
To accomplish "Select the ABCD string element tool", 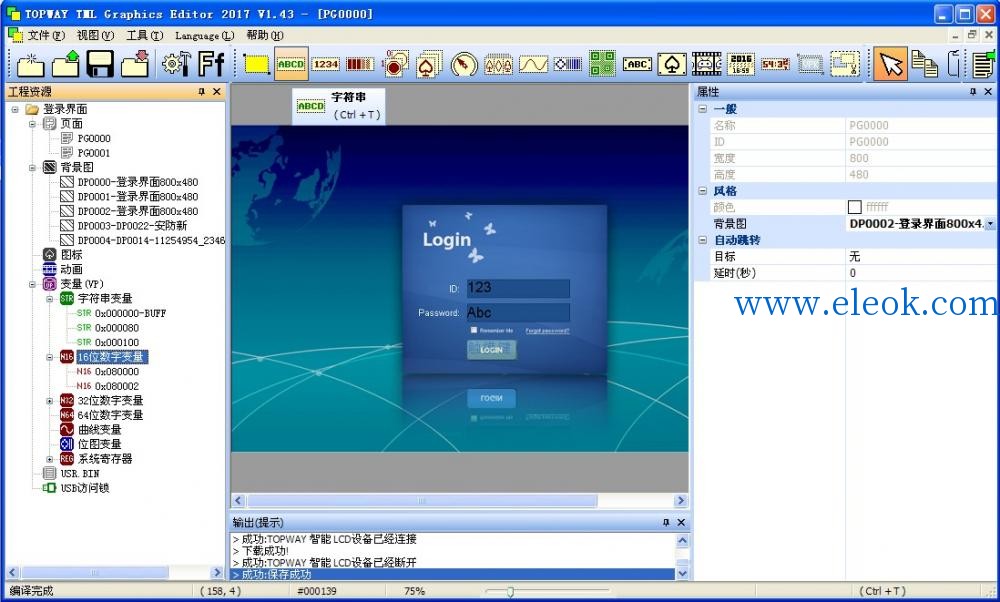I will pos(291,64).
